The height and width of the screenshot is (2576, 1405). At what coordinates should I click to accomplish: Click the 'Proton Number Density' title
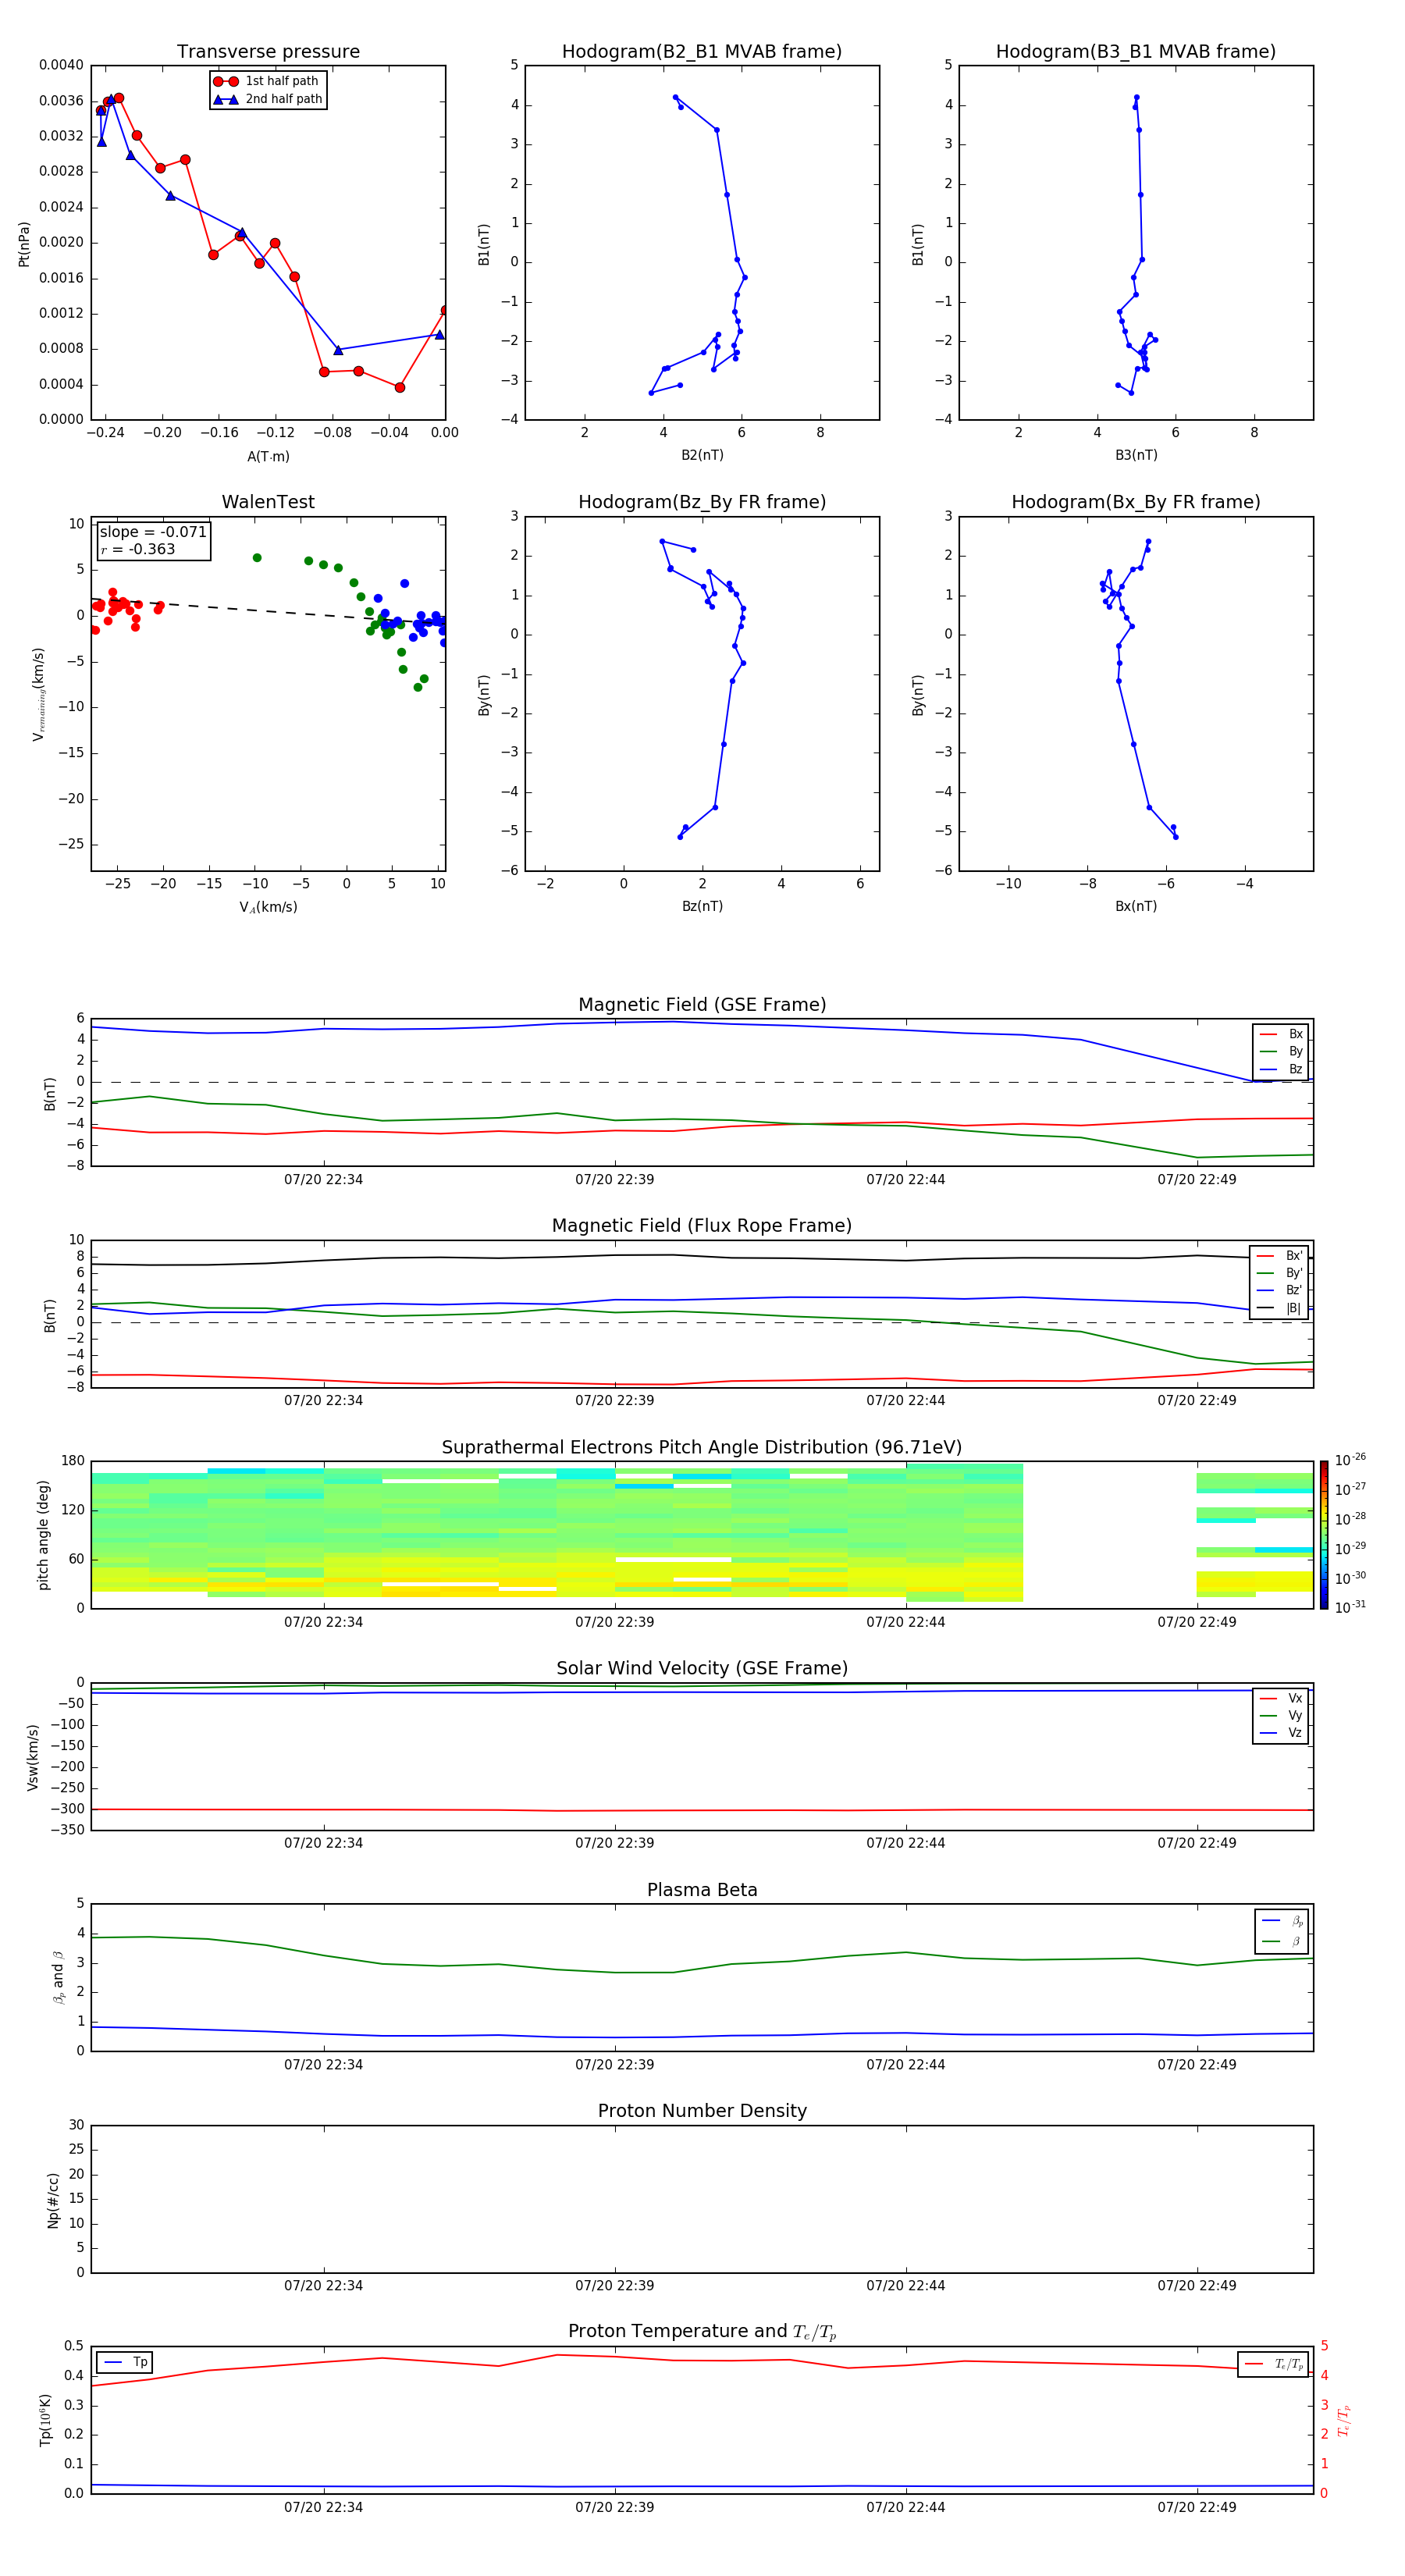tap(702, 2111)
